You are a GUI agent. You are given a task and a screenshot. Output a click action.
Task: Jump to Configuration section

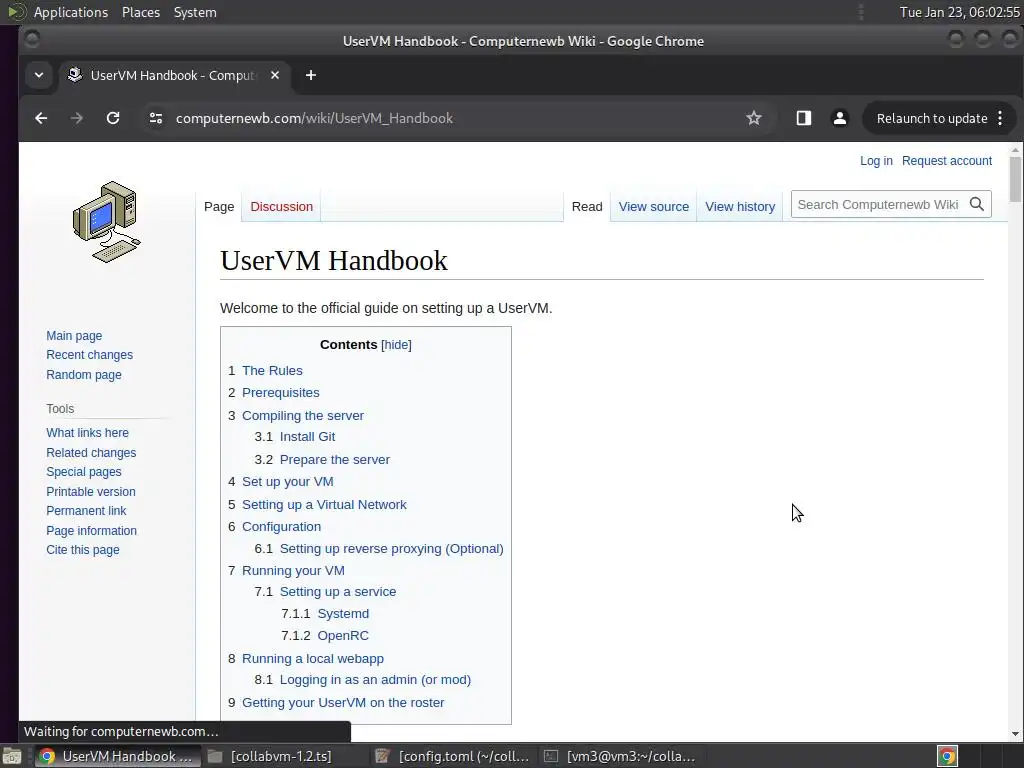point(281,526)
